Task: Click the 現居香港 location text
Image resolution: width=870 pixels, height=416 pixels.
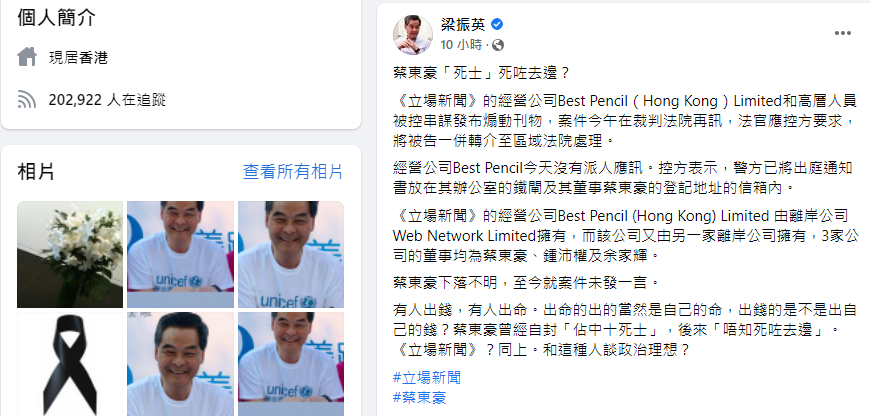Action: point(78,58)
